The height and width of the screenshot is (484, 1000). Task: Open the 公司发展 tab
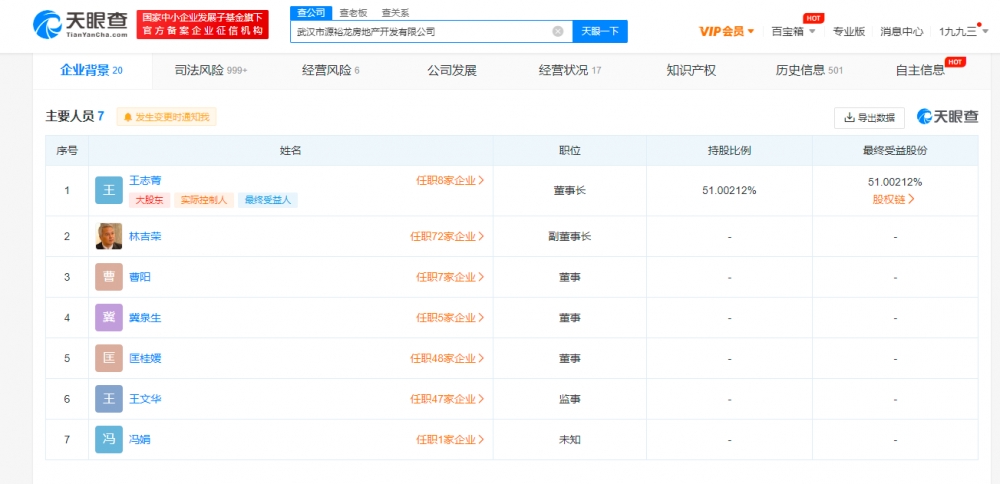(452, 71)
